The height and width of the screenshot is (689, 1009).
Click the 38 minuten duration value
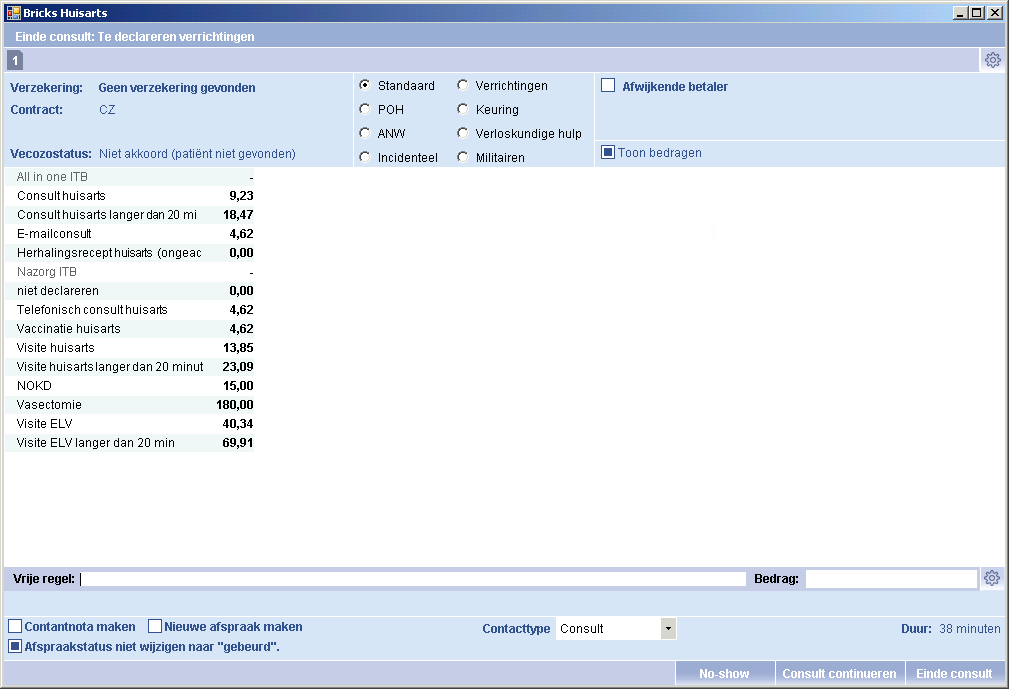coord(970,629)
